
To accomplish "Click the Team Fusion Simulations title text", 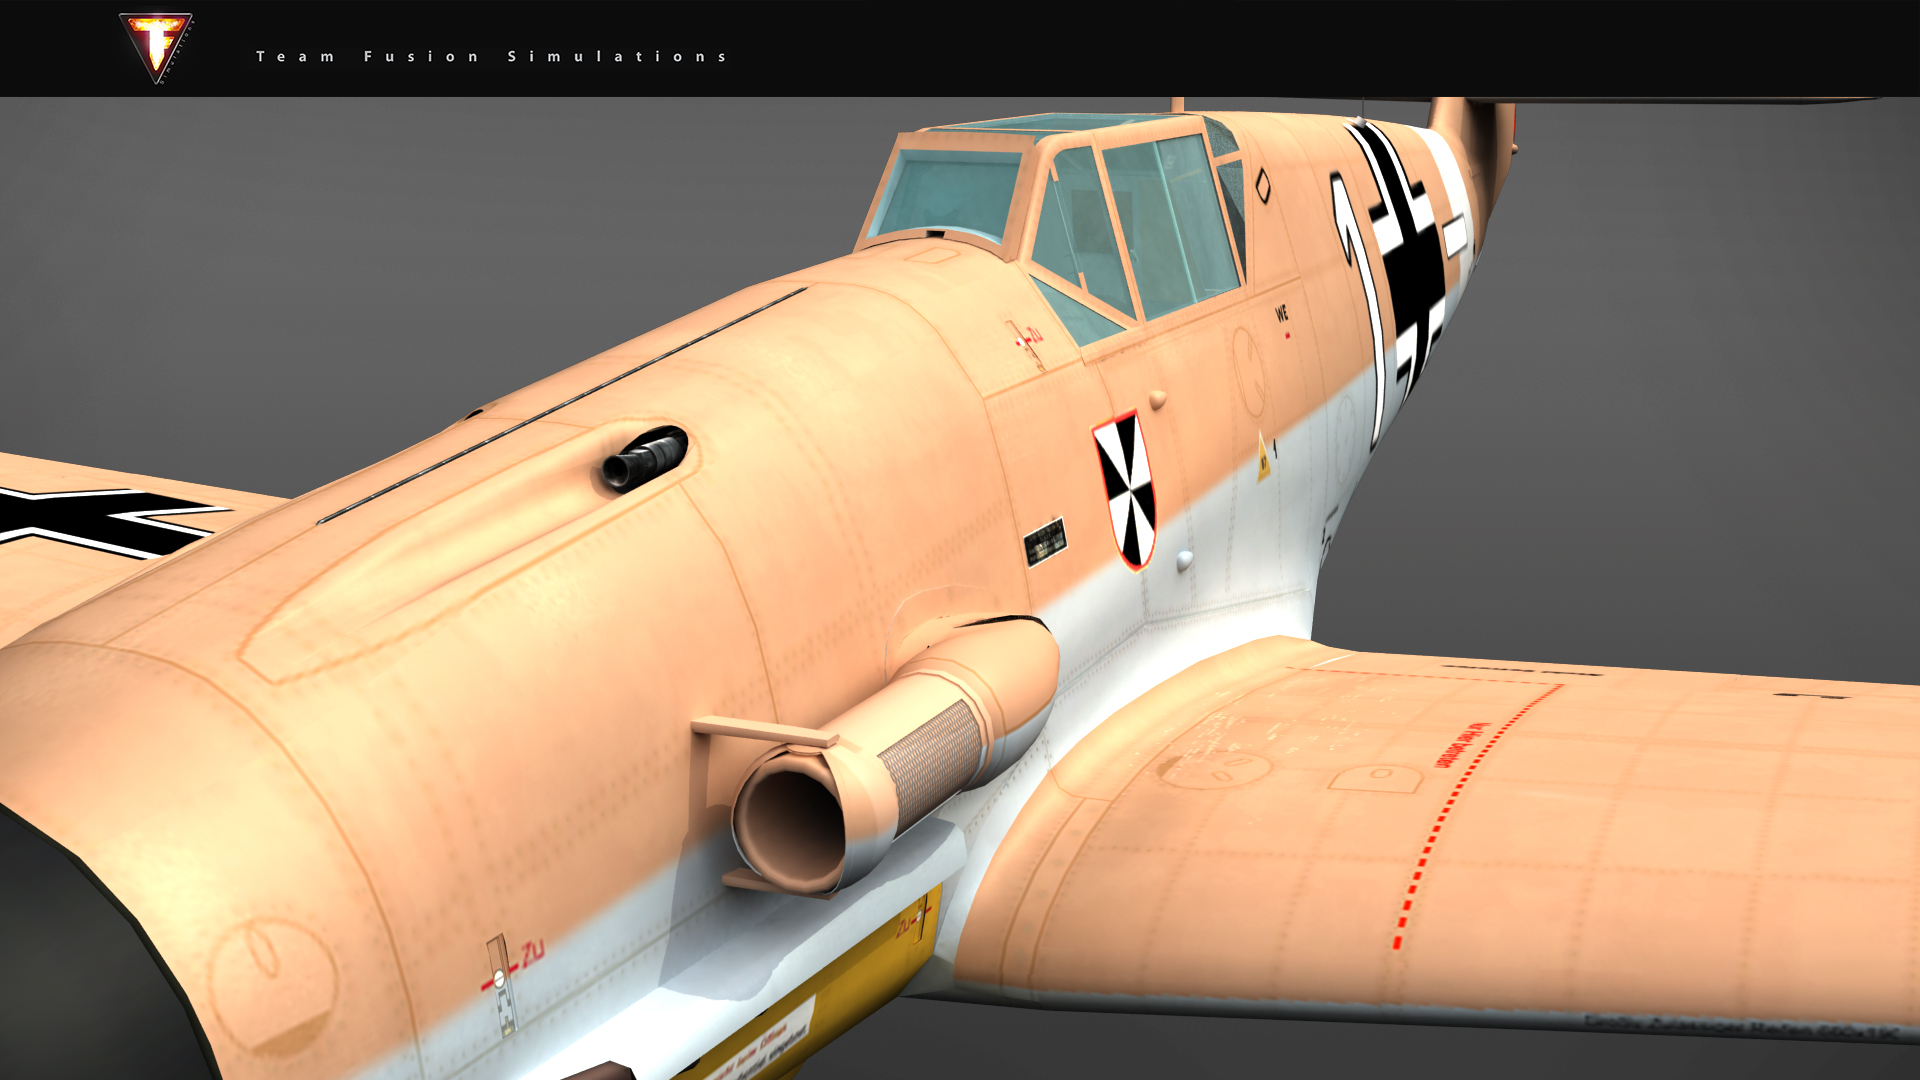I will [491, 57].
